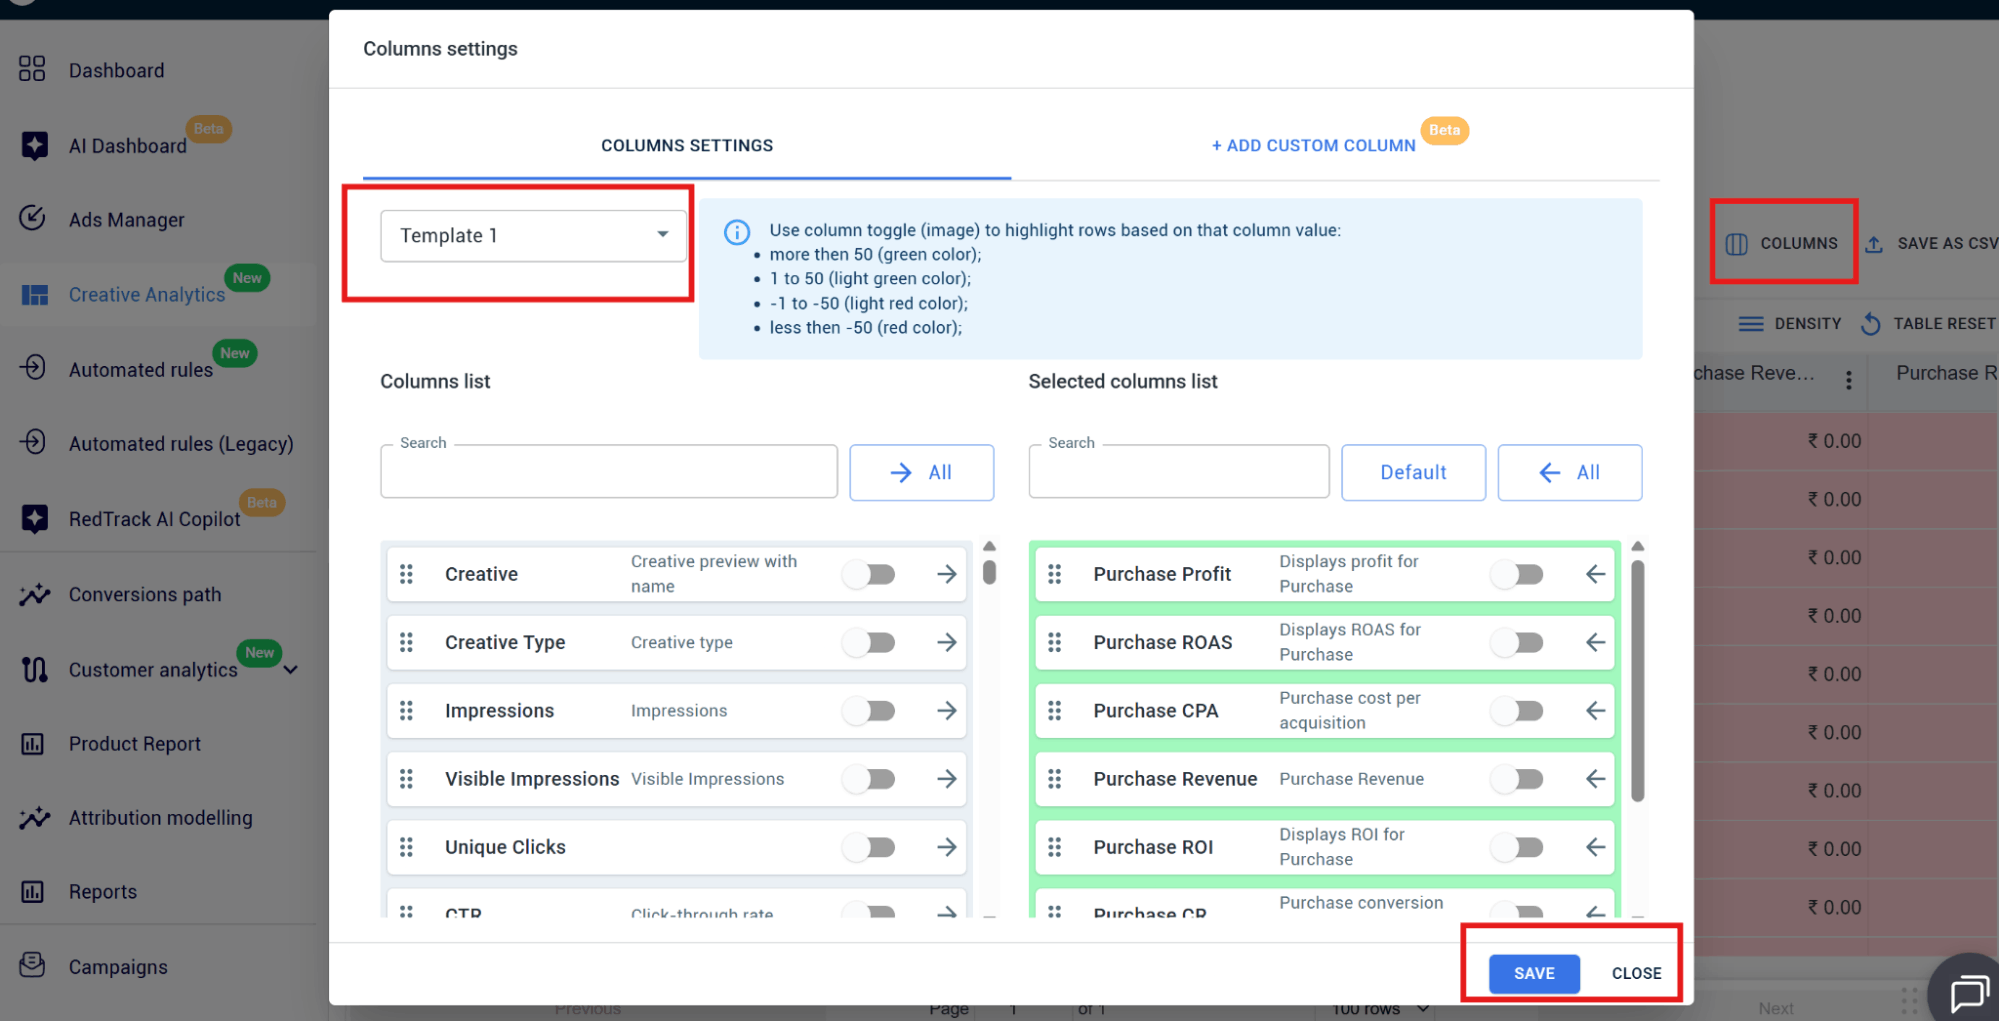
Task: Toggle highlight for Creative column
Action: pos(869,574)
